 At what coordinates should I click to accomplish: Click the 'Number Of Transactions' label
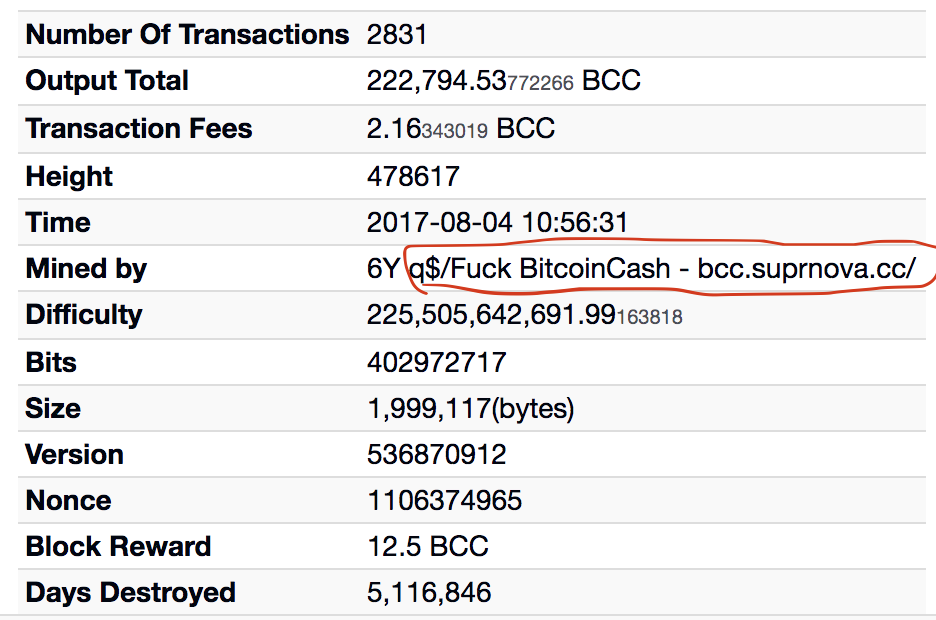click(187, 35)
